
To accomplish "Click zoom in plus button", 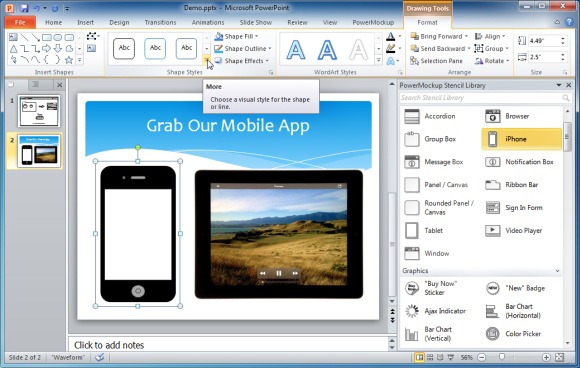I will point(546,357).
